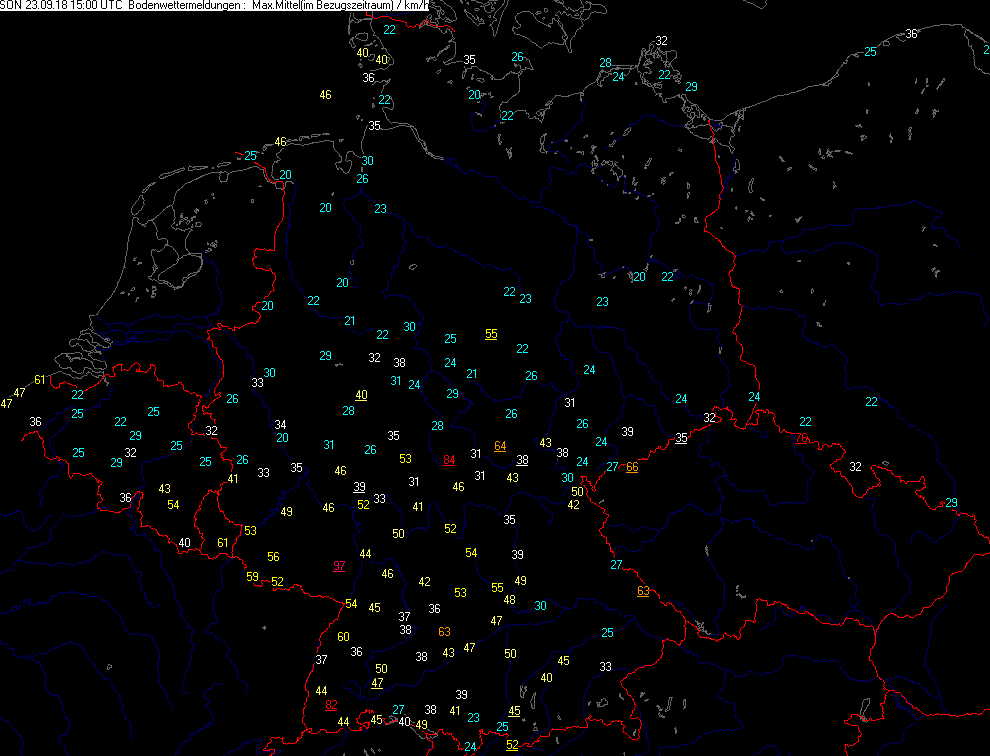The height and width of the screenshot is (756, 990).
Task: Click the yellow underlined 47 value
Action: [377, 683]
